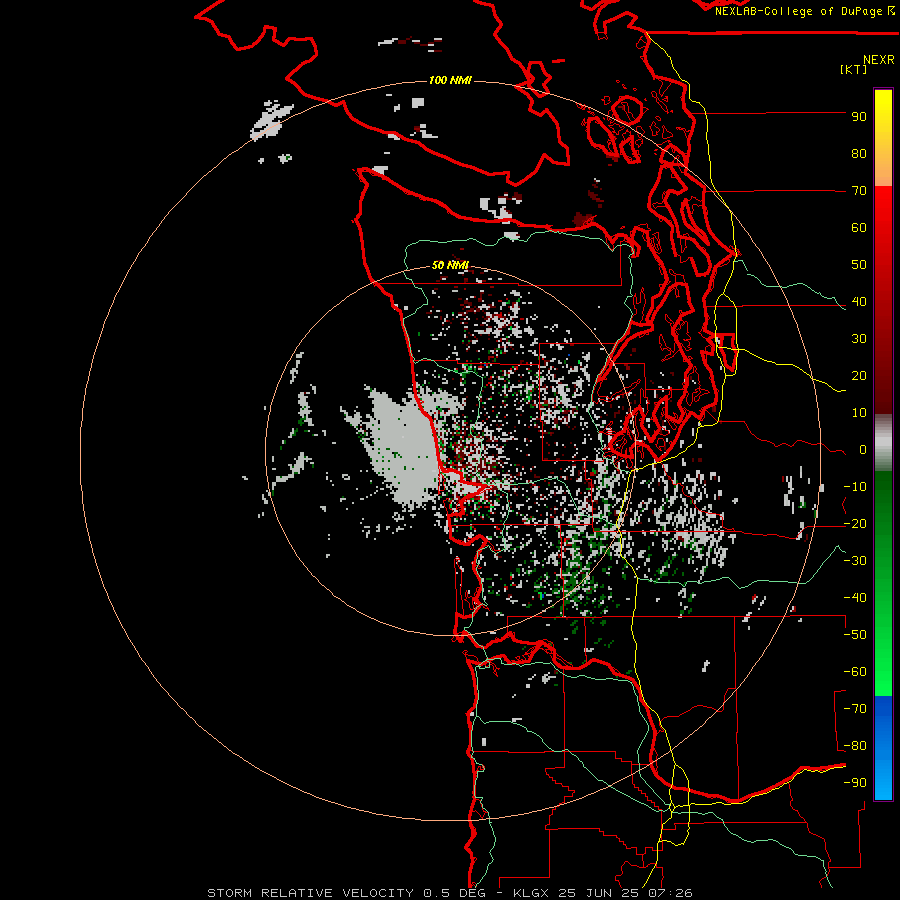Select the -70 scale value
Viewport: 900px width, 900px height.
click(855, 709)
